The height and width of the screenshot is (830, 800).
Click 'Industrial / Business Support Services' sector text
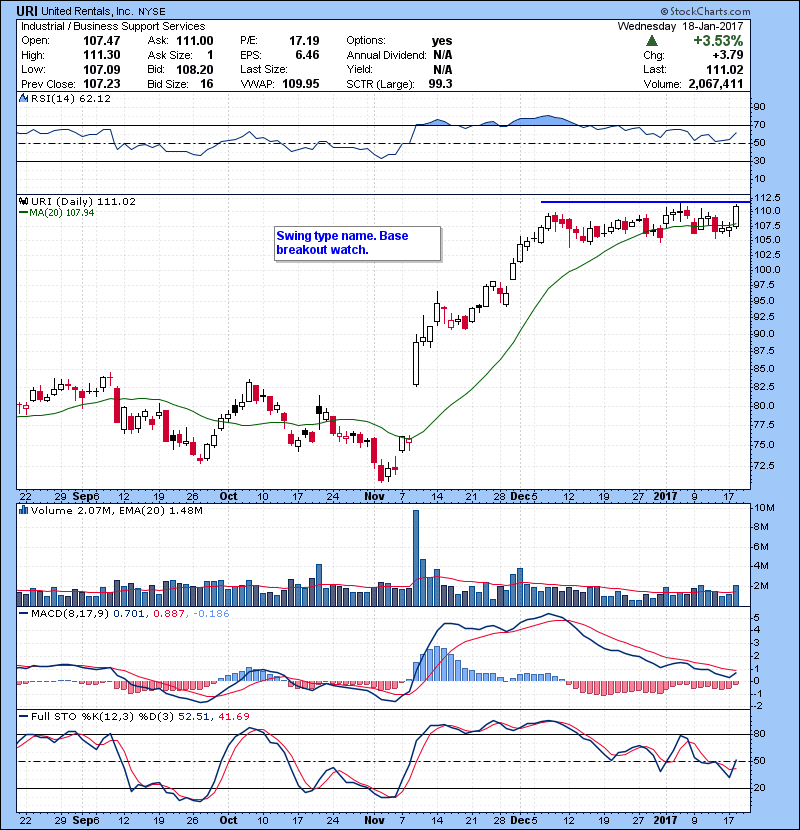[113, 26]
